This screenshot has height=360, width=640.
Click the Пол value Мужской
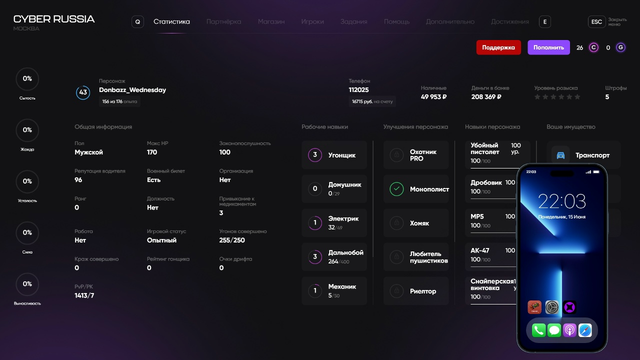coord(89,152)
